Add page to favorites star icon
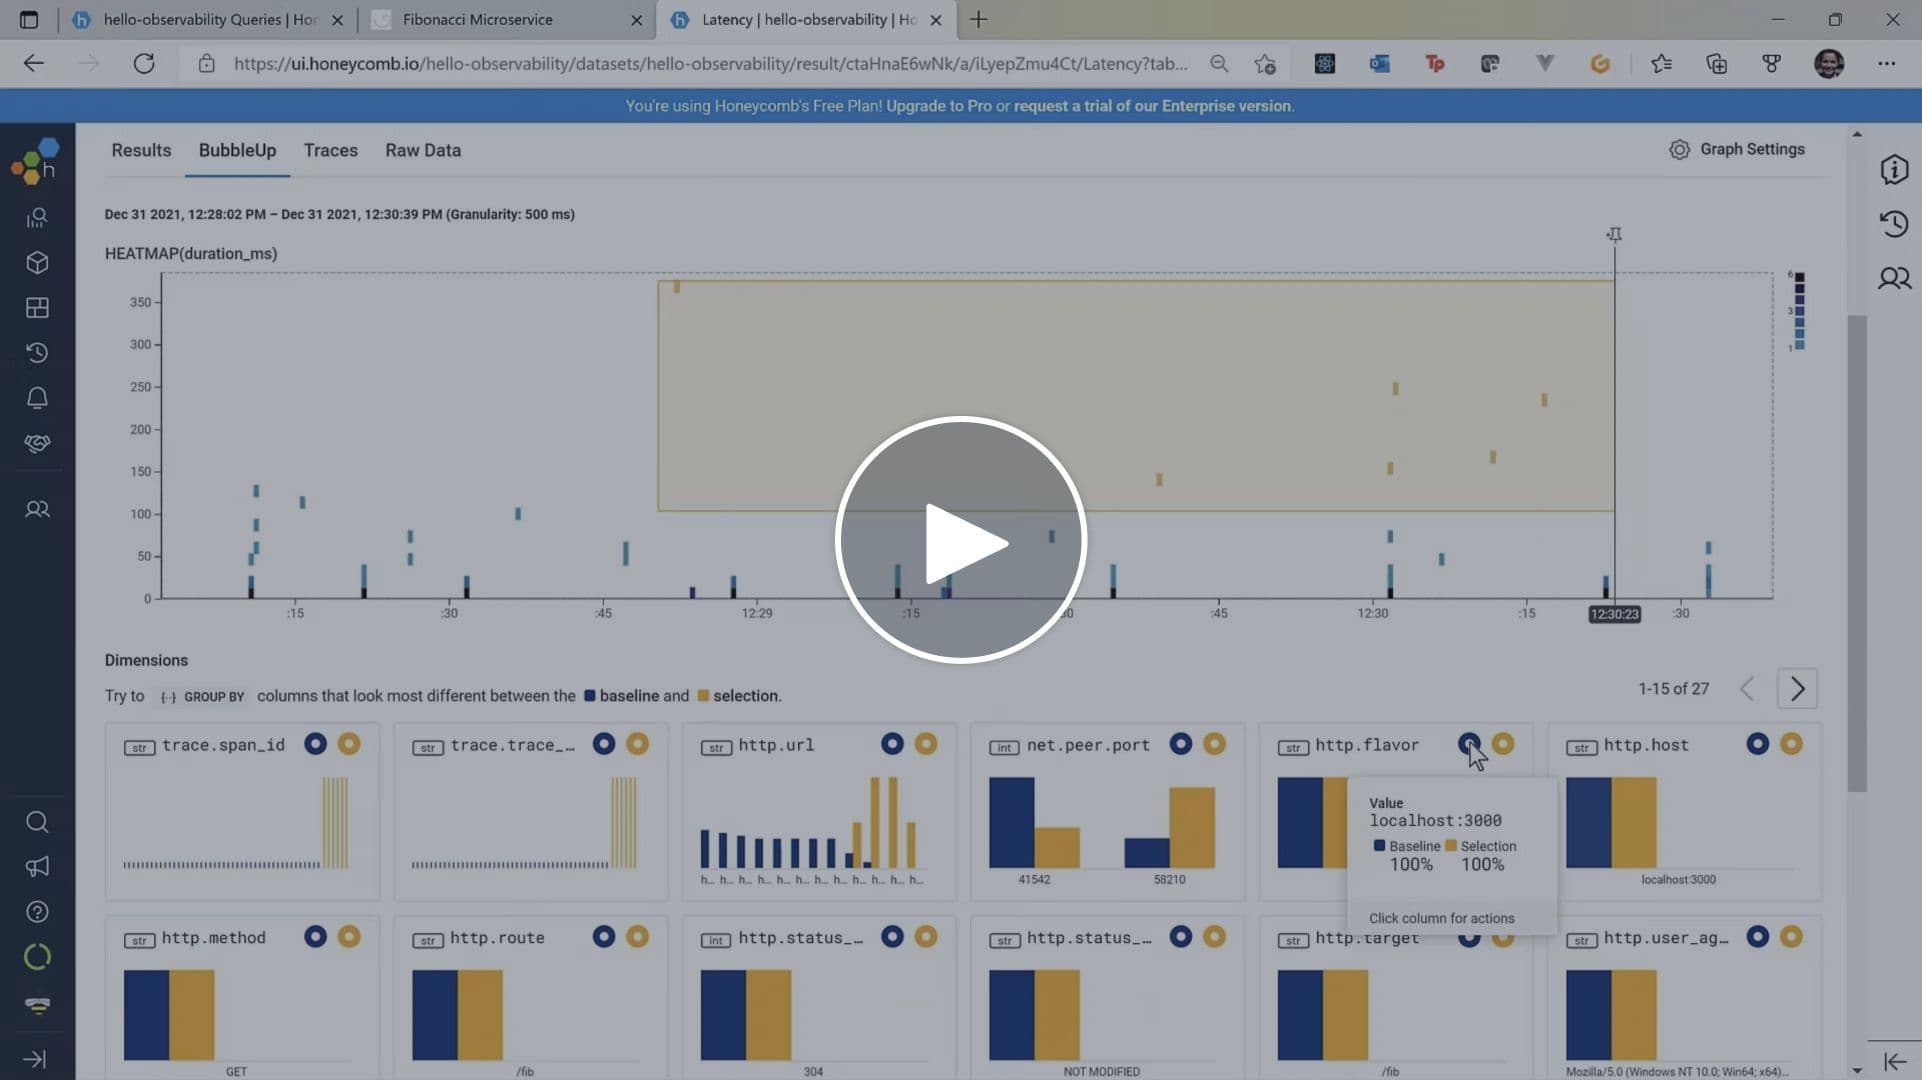Image resolution: width=1922 pixels, height=1080 pixels. pos(1265,64)
